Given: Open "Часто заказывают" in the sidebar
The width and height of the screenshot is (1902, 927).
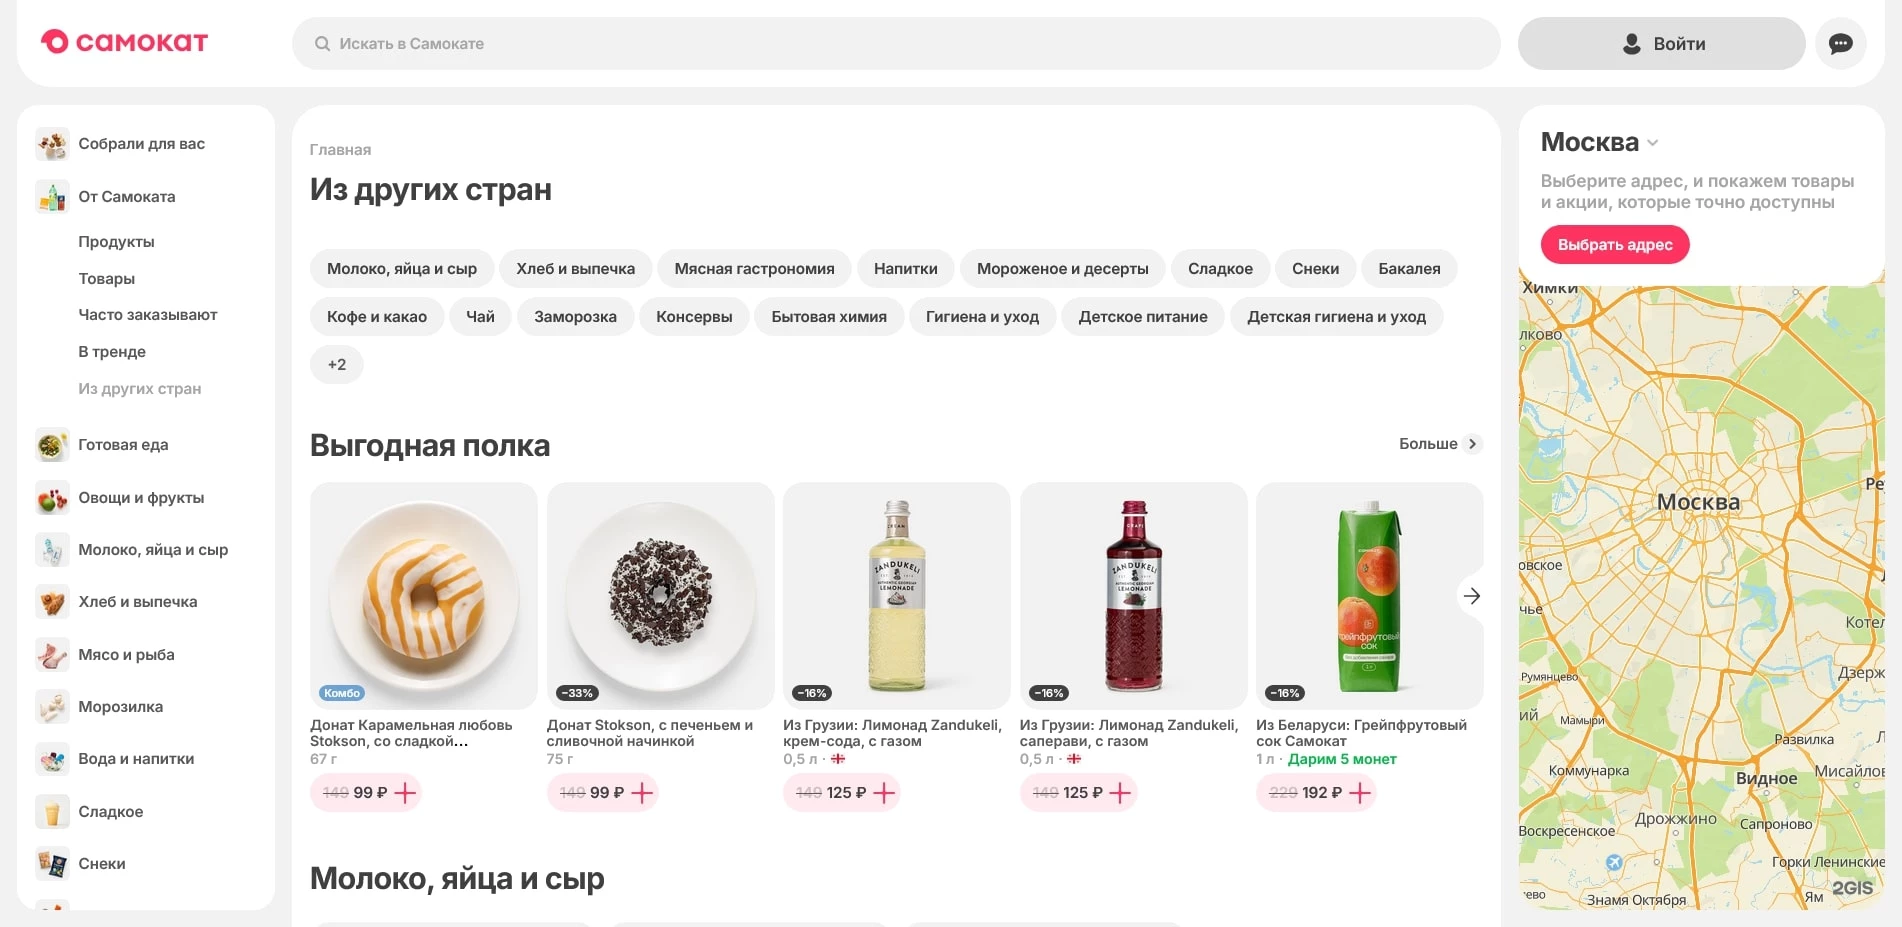Looking at the screenshot, I should [146, 314].
